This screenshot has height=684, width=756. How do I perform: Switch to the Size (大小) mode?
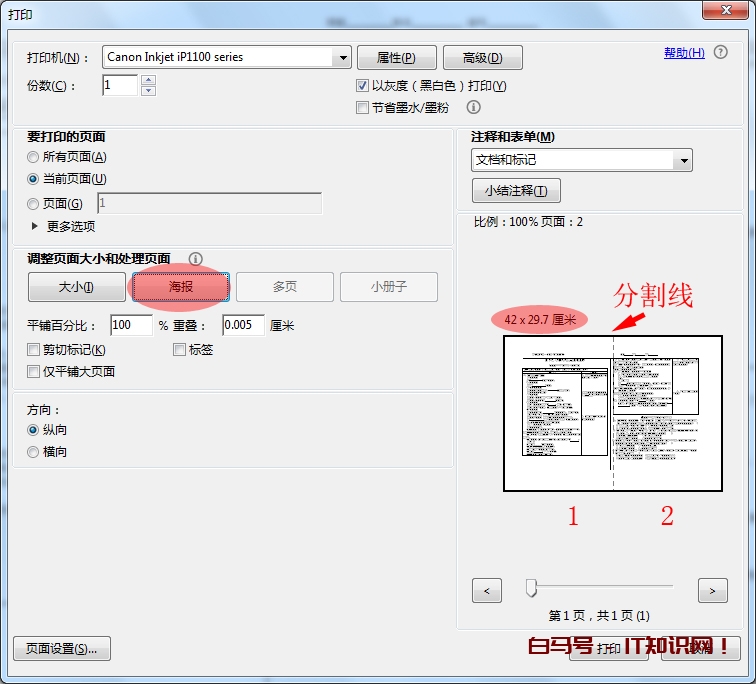coord(77,287)
